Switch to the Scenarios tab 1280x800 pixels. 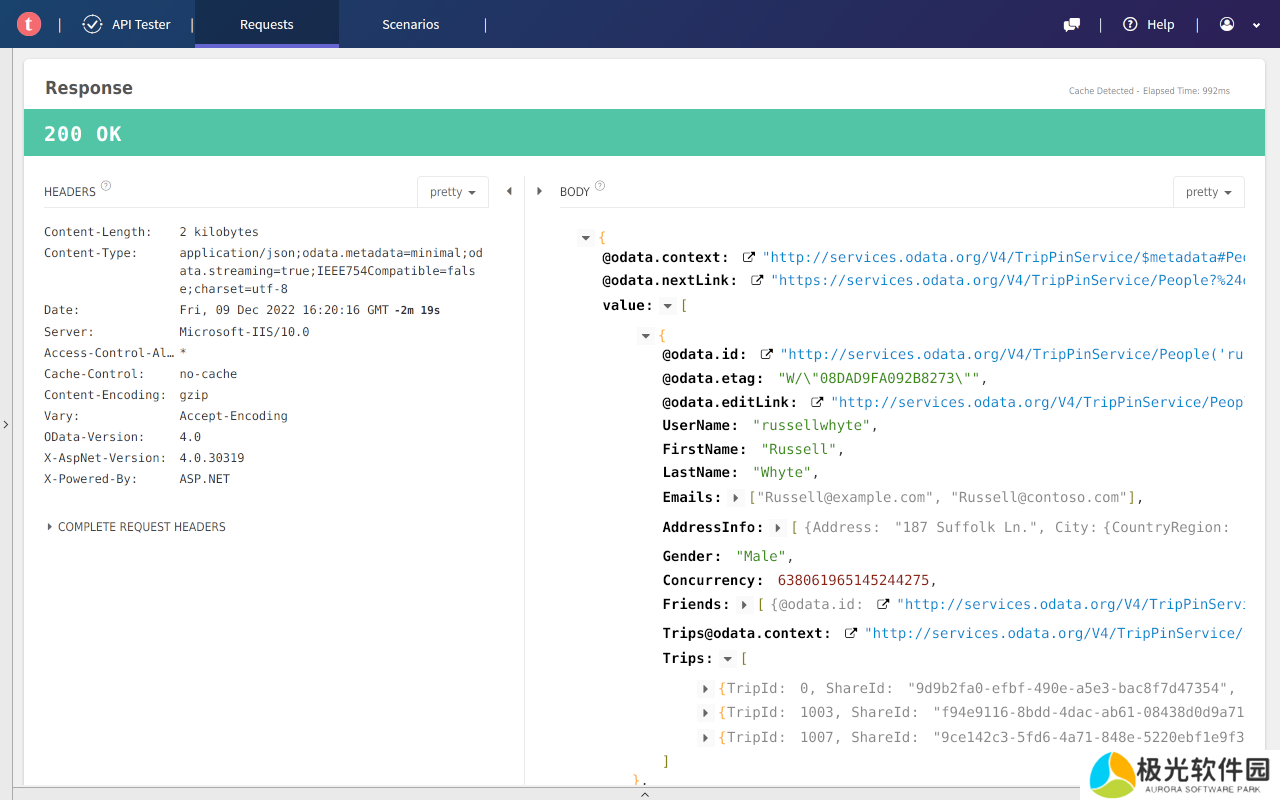(410, 24)
